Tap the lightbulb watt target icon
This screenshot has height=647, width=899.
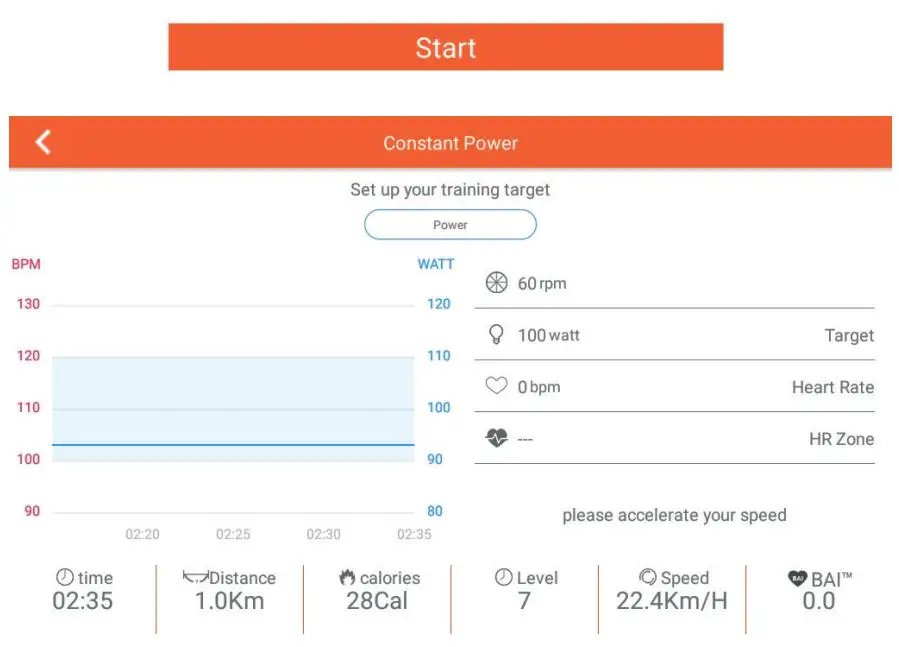(496, 335)
